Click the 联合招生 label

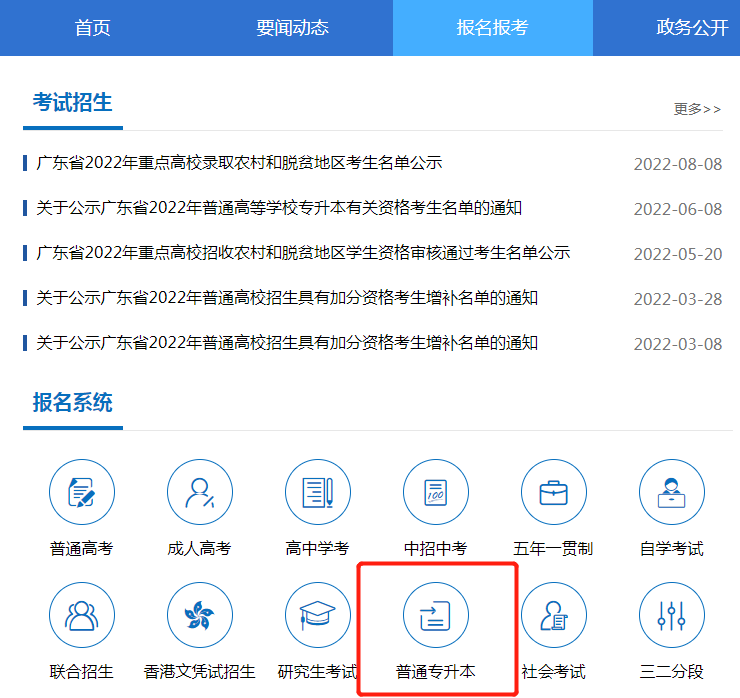pyautogui.click(x=82, y=671)
